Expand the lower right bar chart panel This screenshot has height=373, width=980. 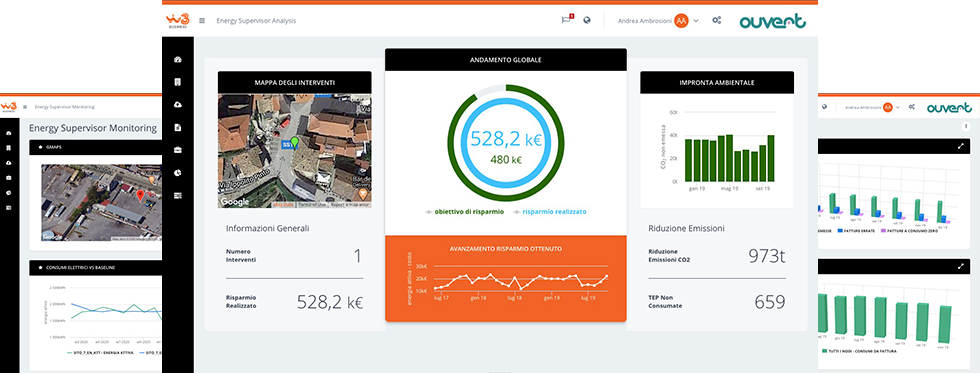pos(961,266)
